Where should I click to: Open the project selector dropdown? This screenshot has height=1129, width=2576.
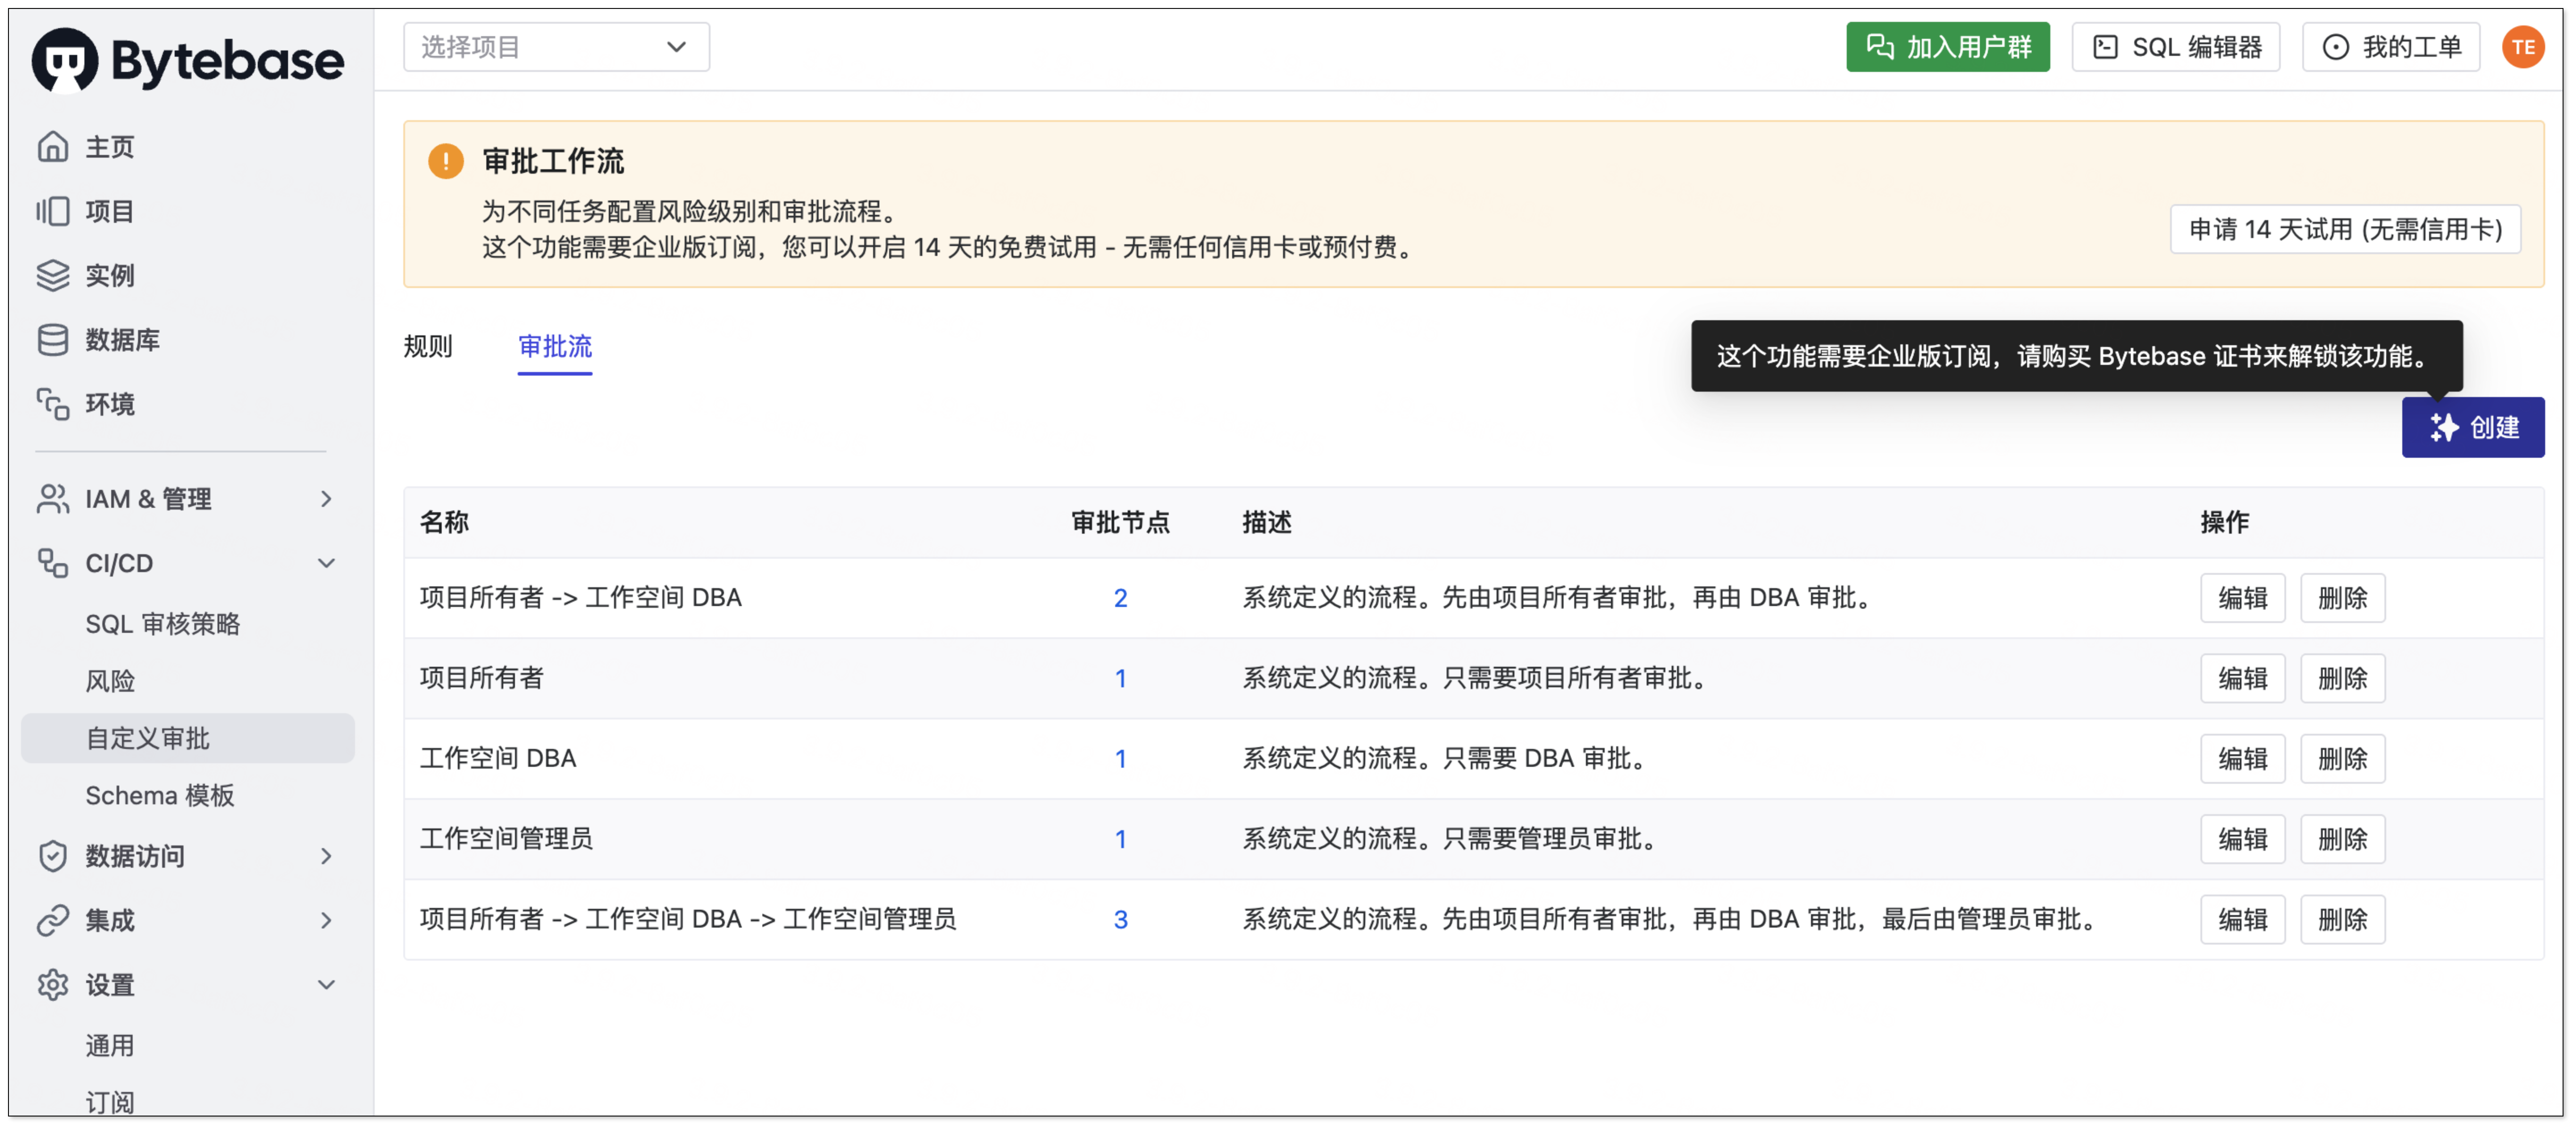(556, 47)
